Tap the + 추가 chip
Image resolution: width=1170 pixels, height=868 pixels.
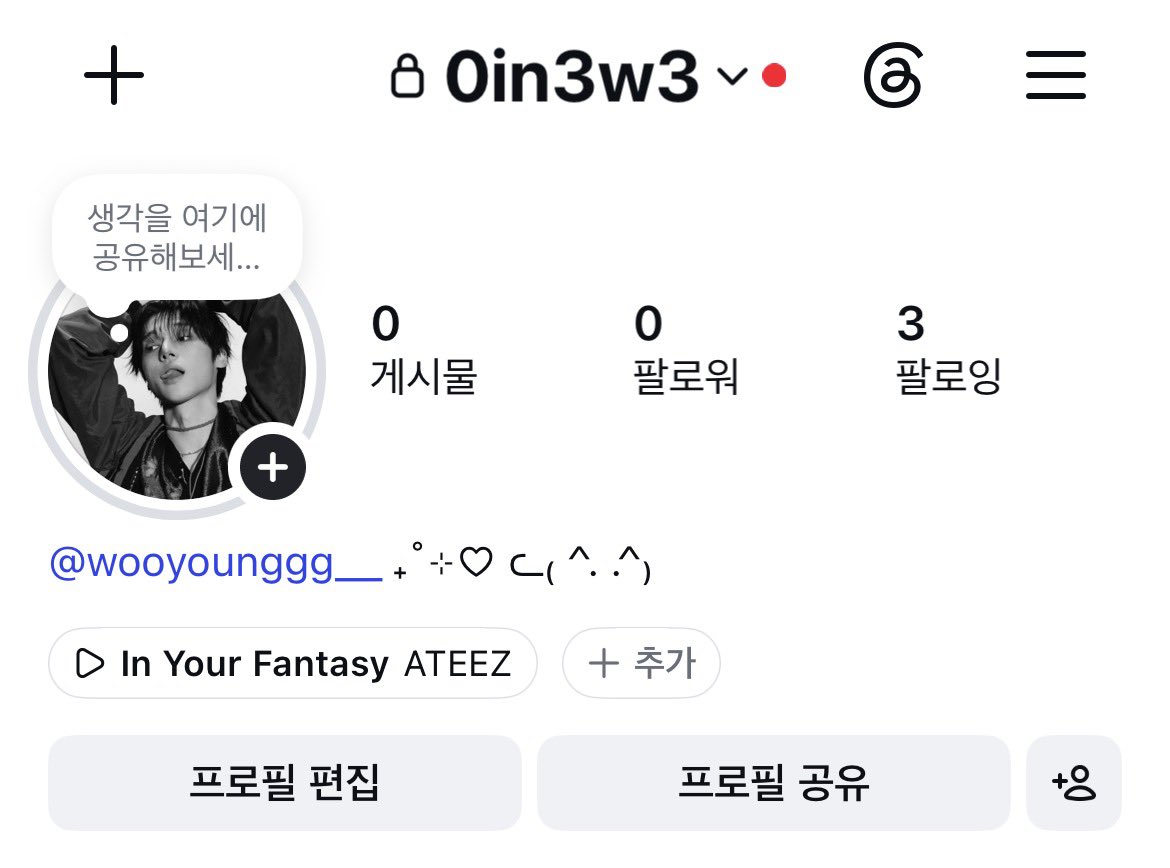(x=641, y=664)
